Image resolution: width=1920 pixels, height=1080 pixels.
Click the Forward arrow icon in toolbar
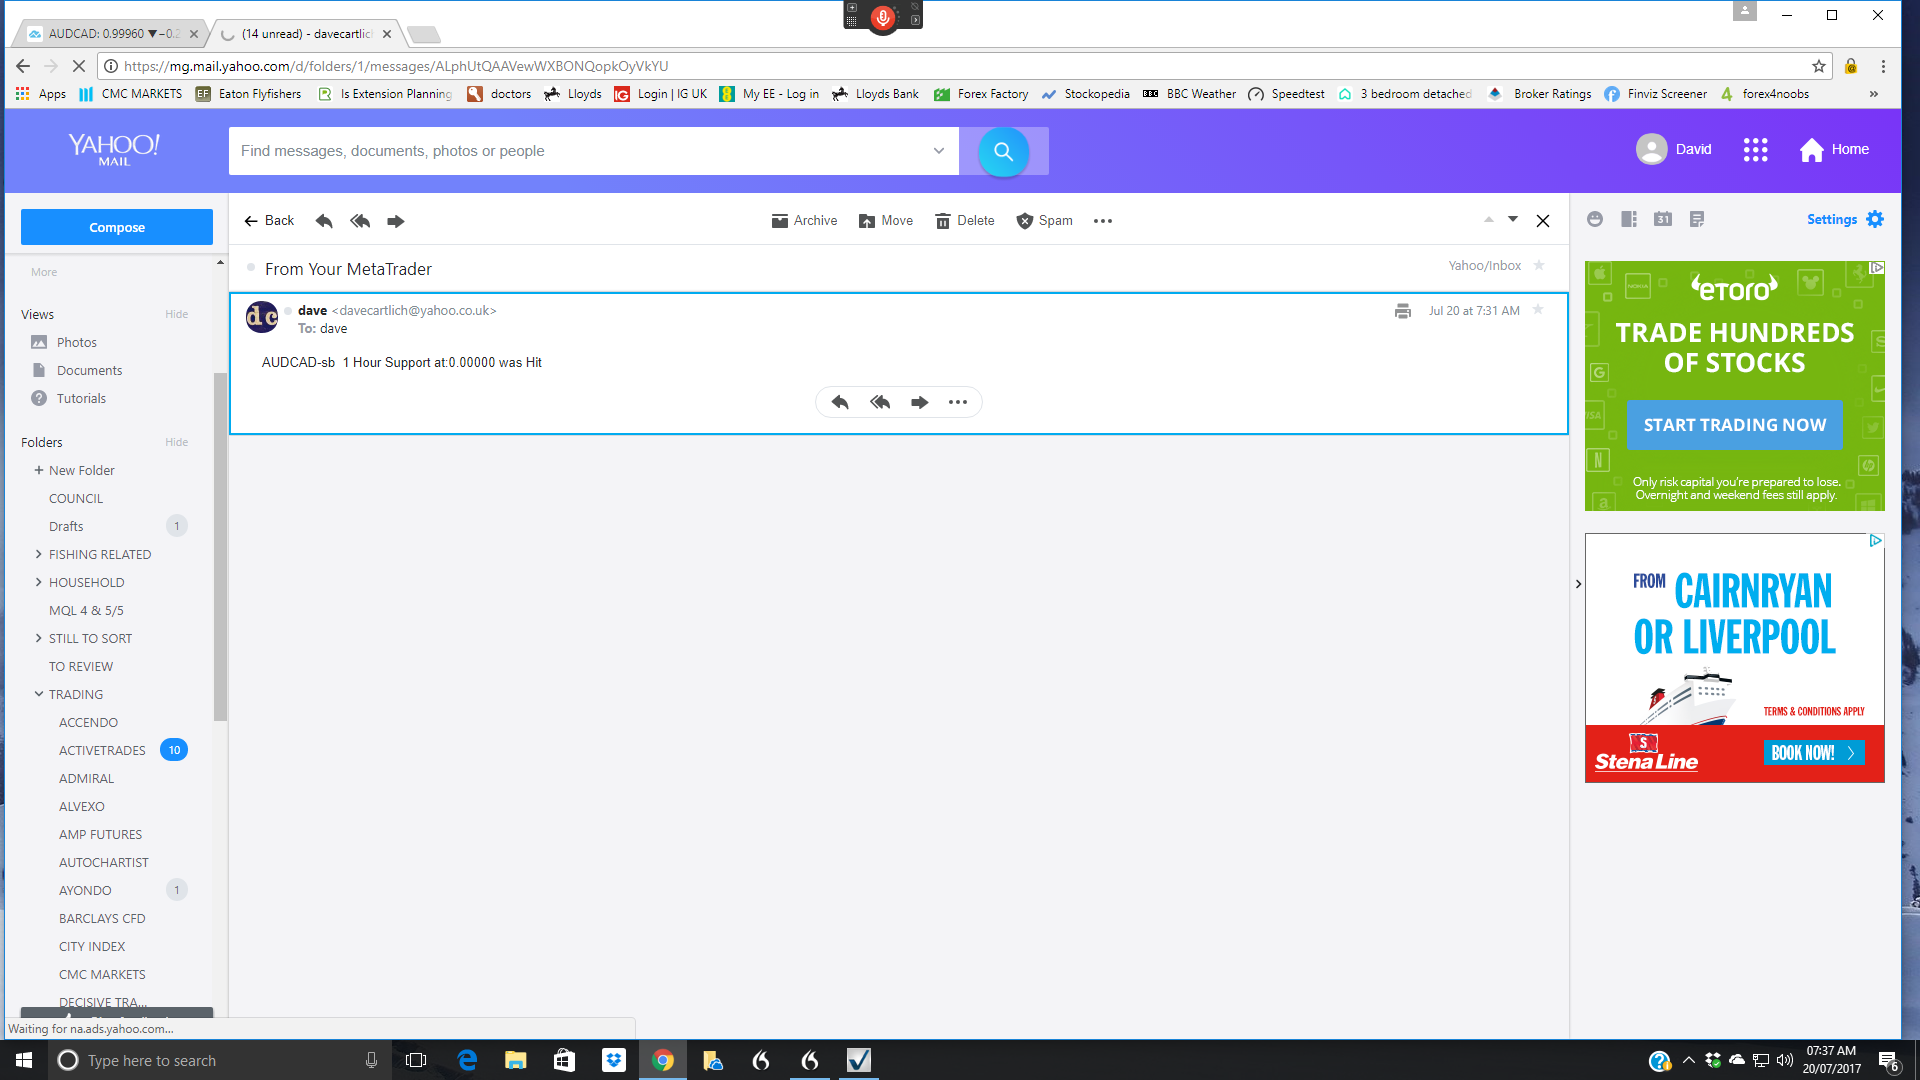396,221
